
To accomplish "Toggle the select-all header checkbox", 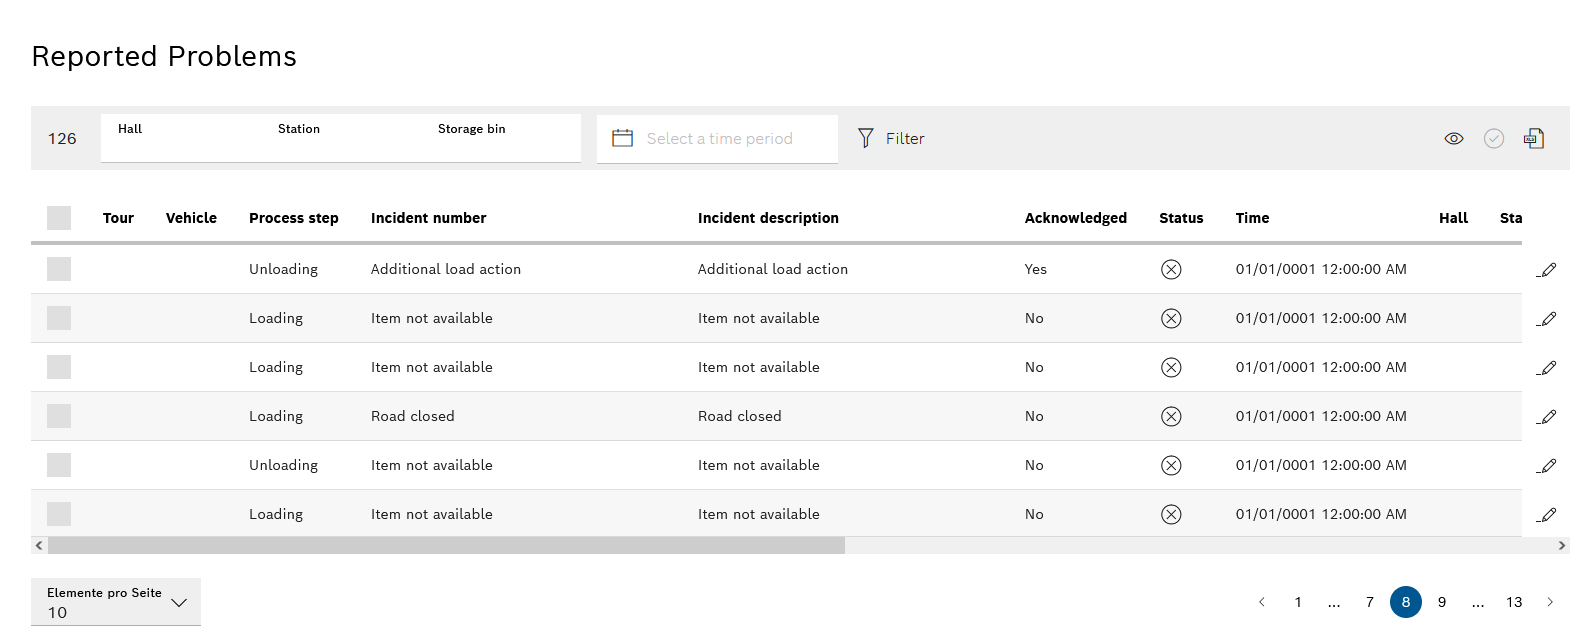I will pos(59,218).
